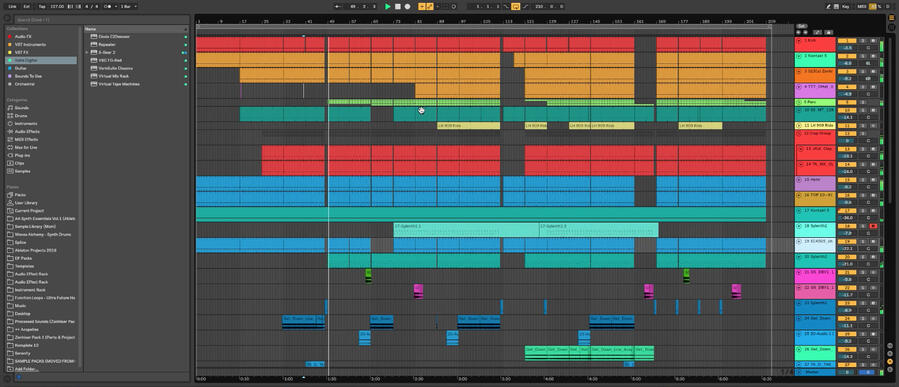Open the Templates folder
899x387 pixels.
[24, 266]
